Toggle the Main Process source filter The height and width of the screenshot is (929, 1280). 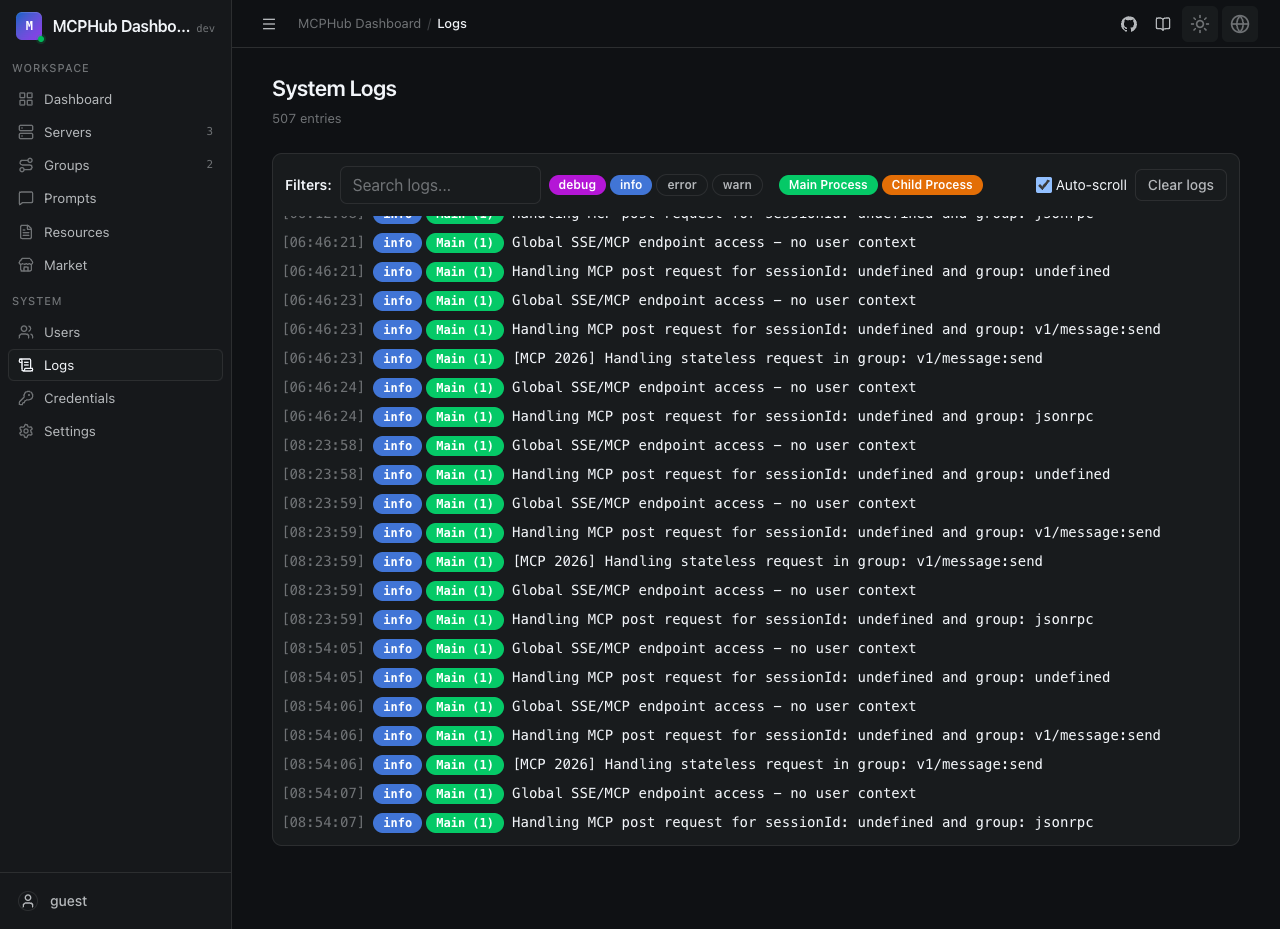coord(828,185)
